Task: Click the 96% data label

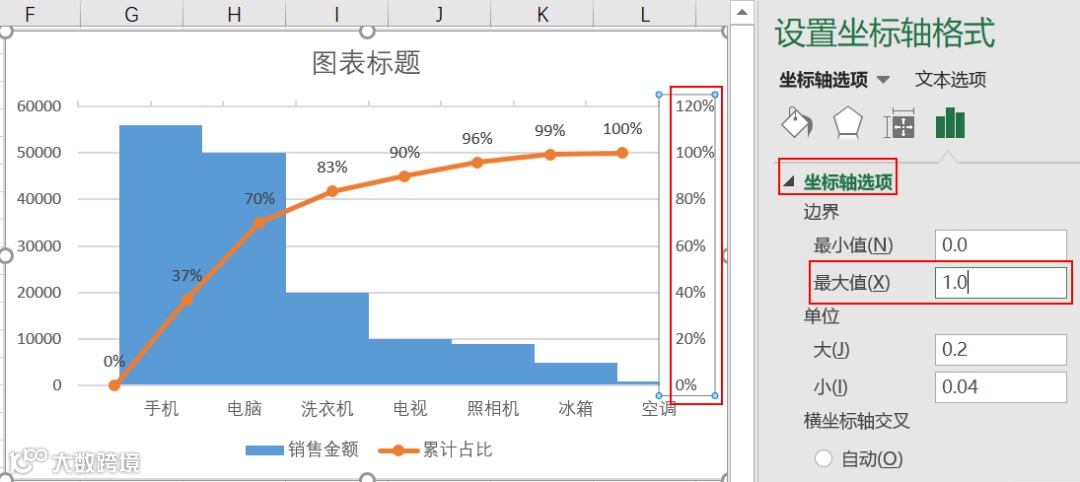Action: 477,138
